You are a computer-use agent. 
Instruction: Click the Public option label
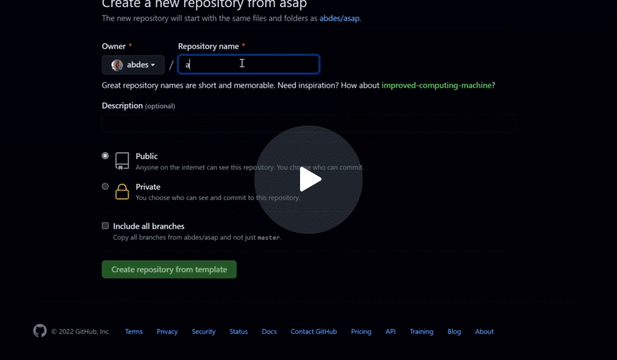pyautogui.click(x=146, y=156)
